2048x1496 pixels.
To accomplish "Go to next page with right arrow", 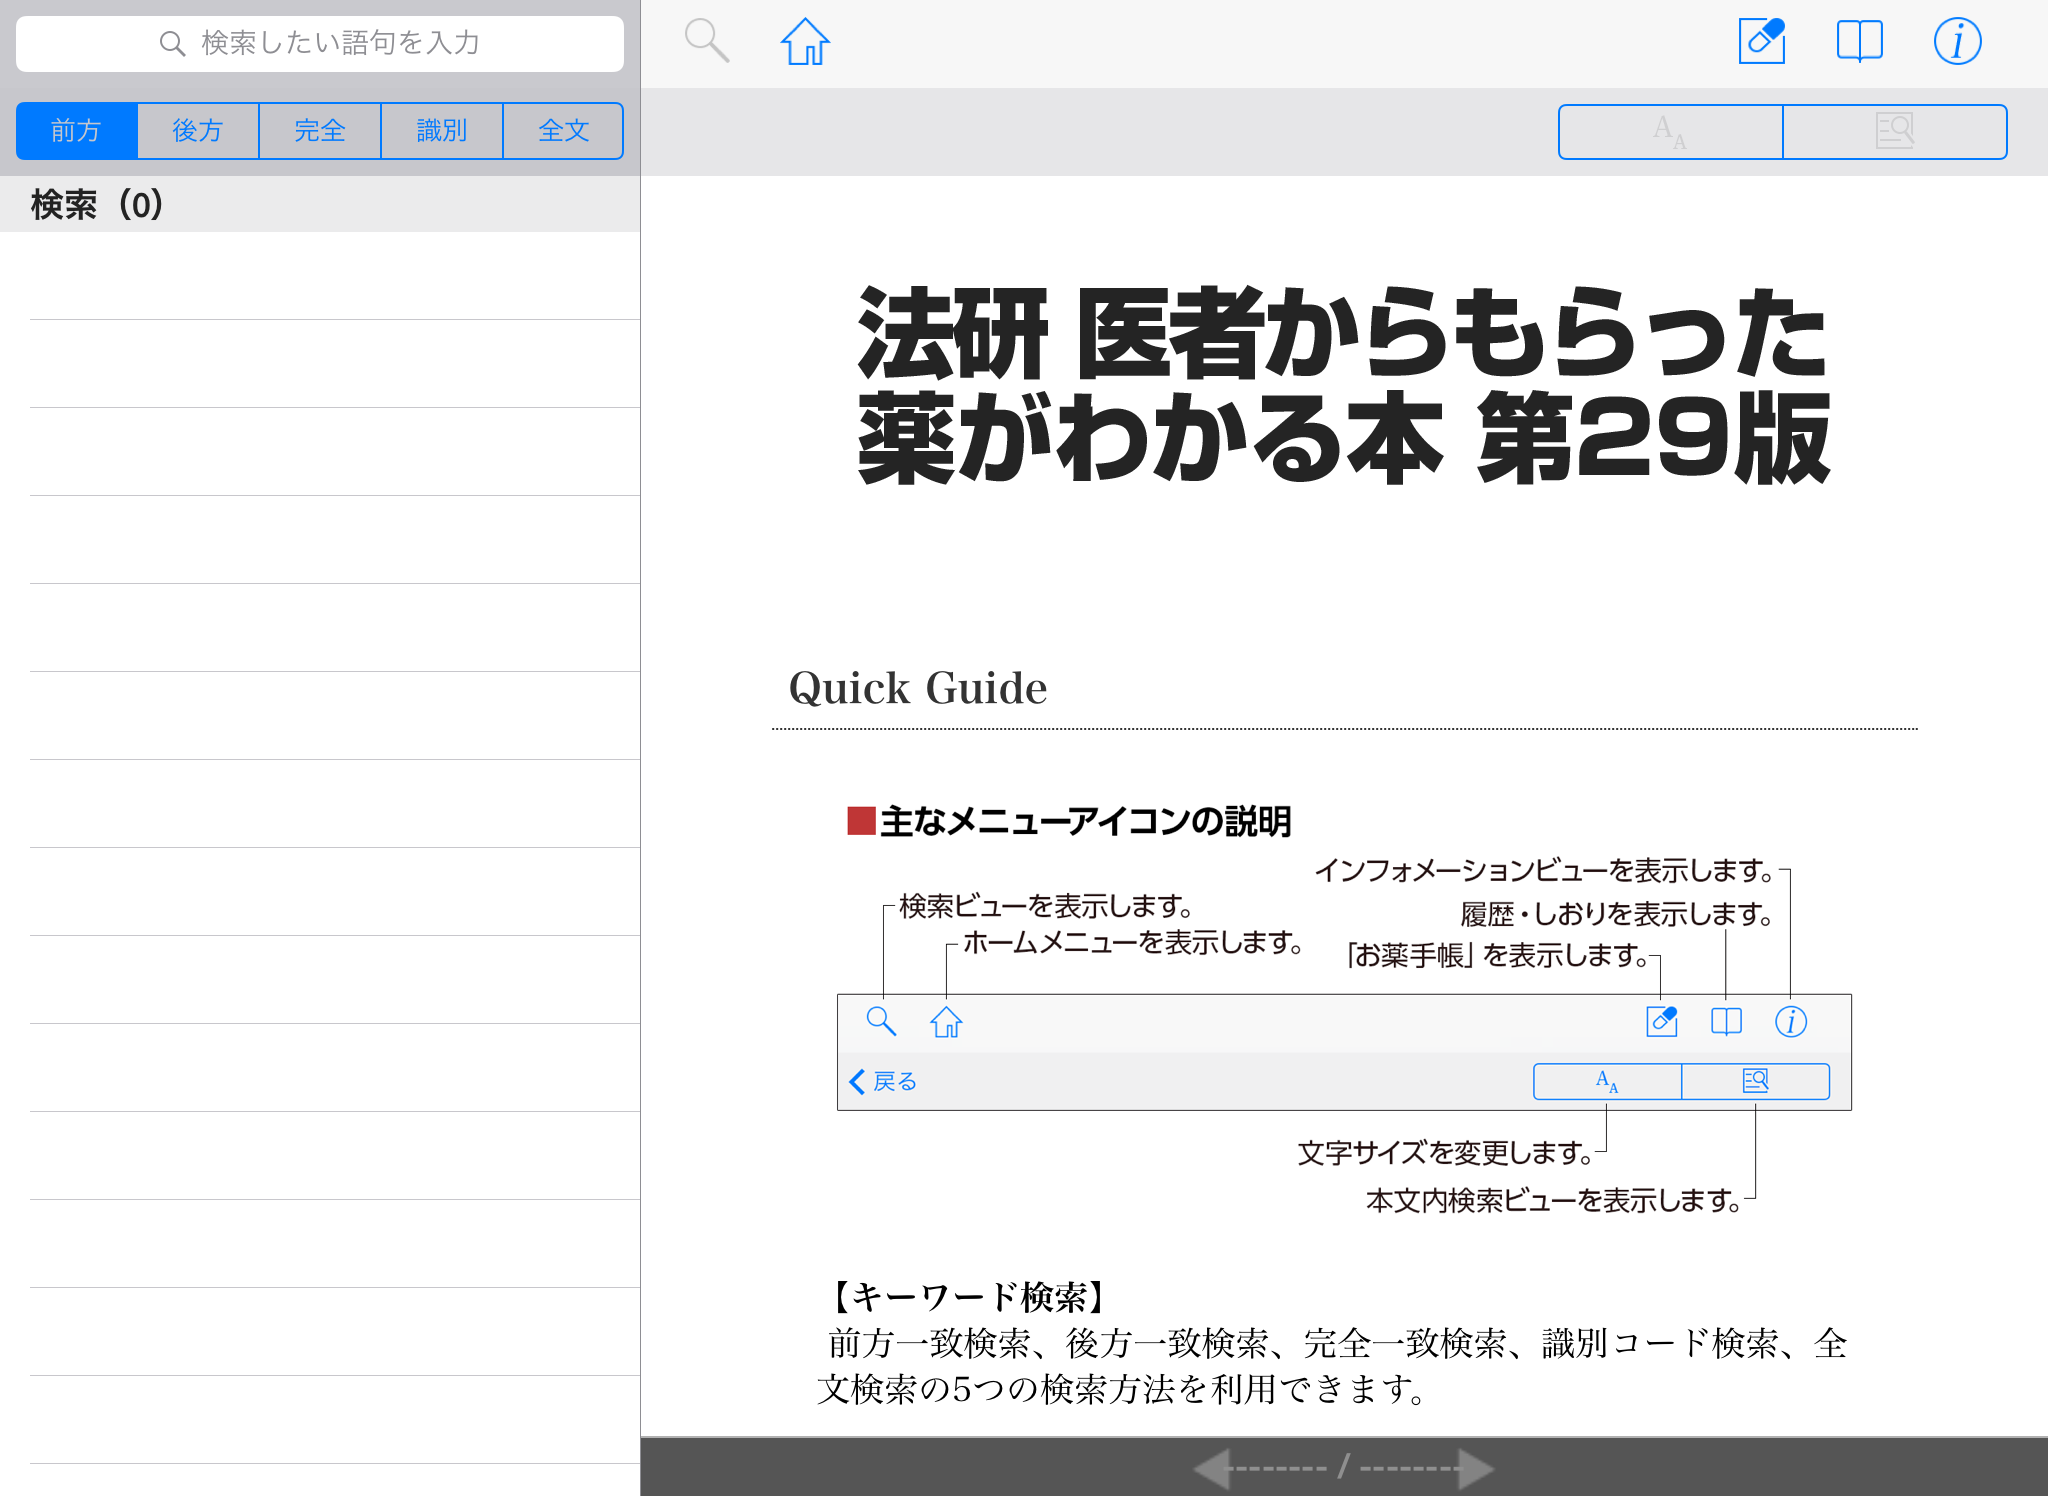I will (1475, 1469).
